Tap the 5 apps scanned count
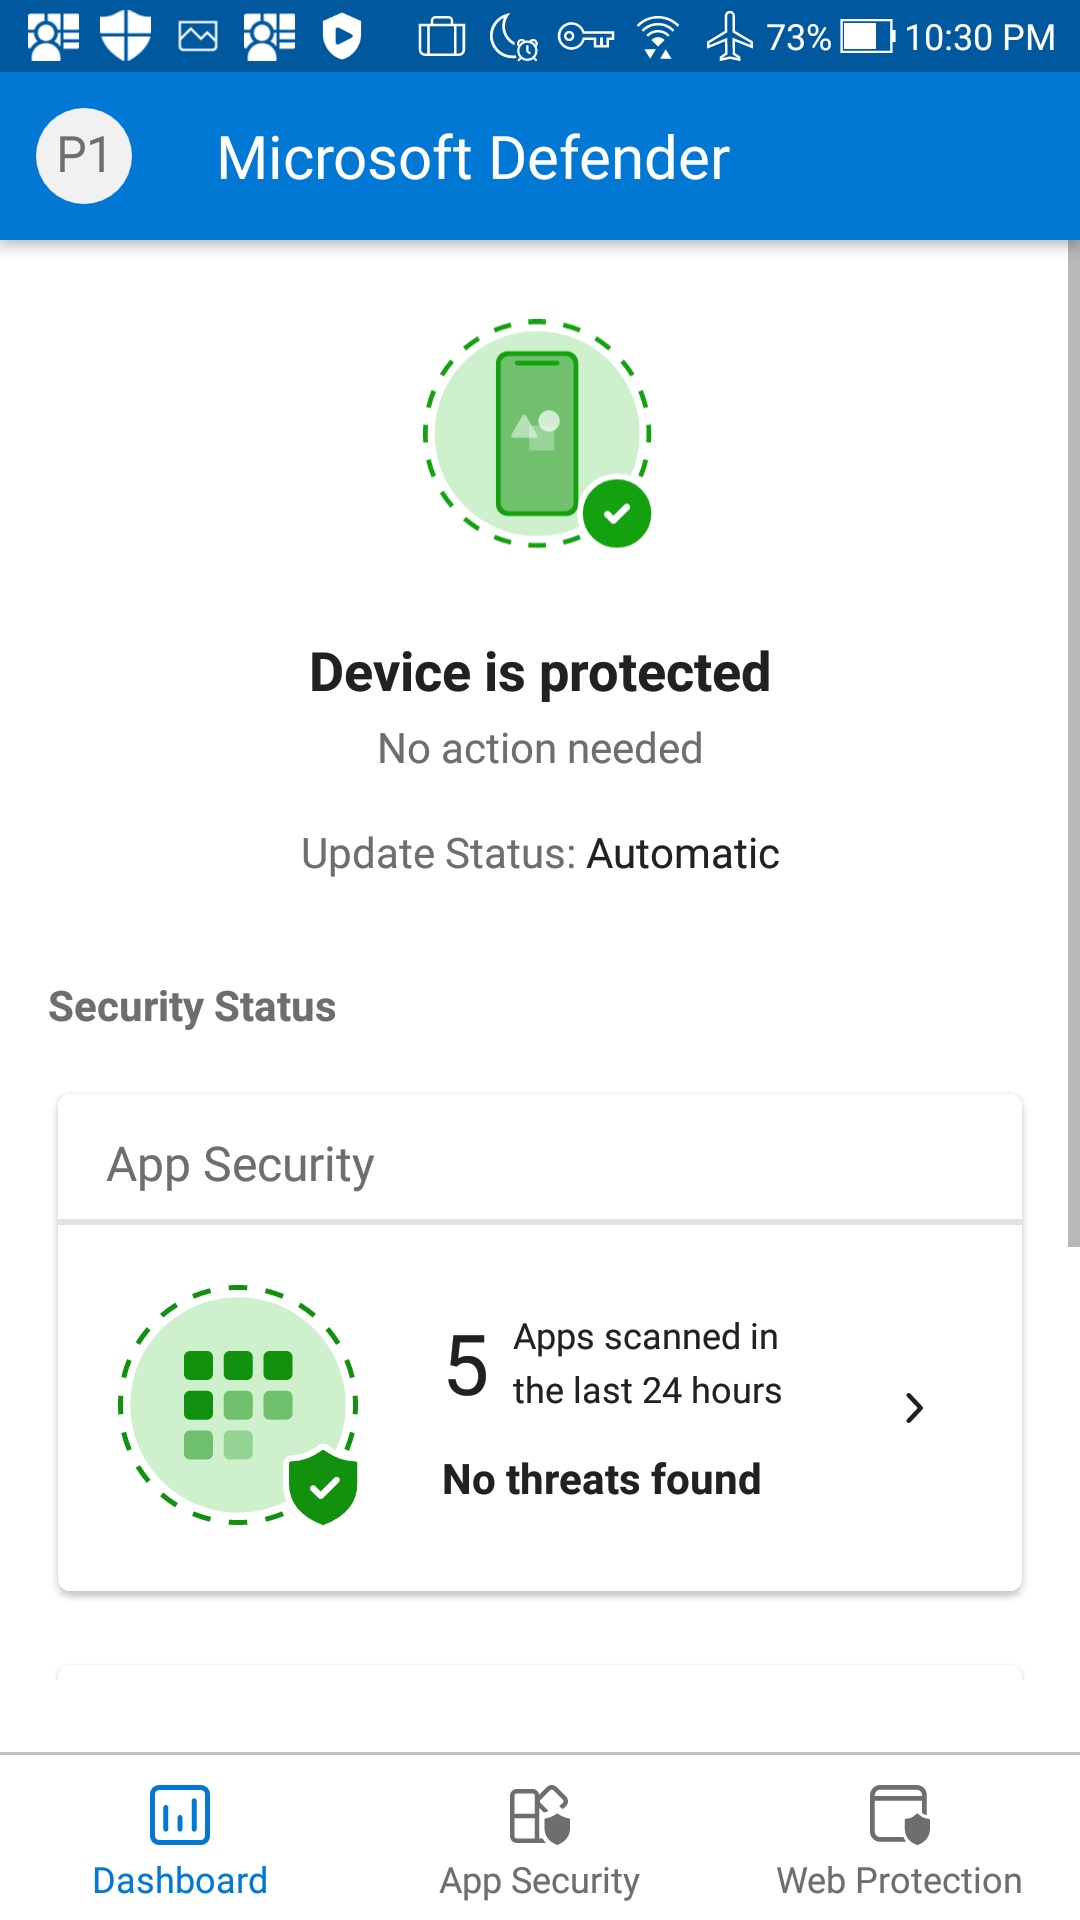This screenshot has width=1080, height=1920. pos(467,1365)
